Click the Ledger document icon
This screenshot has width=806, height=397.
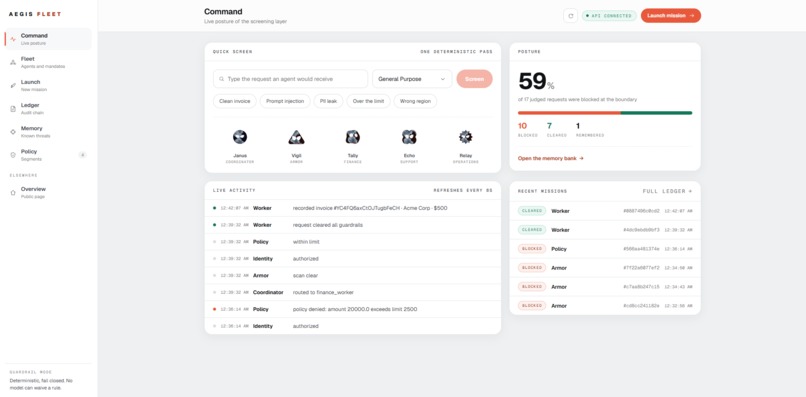(x=13, y=109)
